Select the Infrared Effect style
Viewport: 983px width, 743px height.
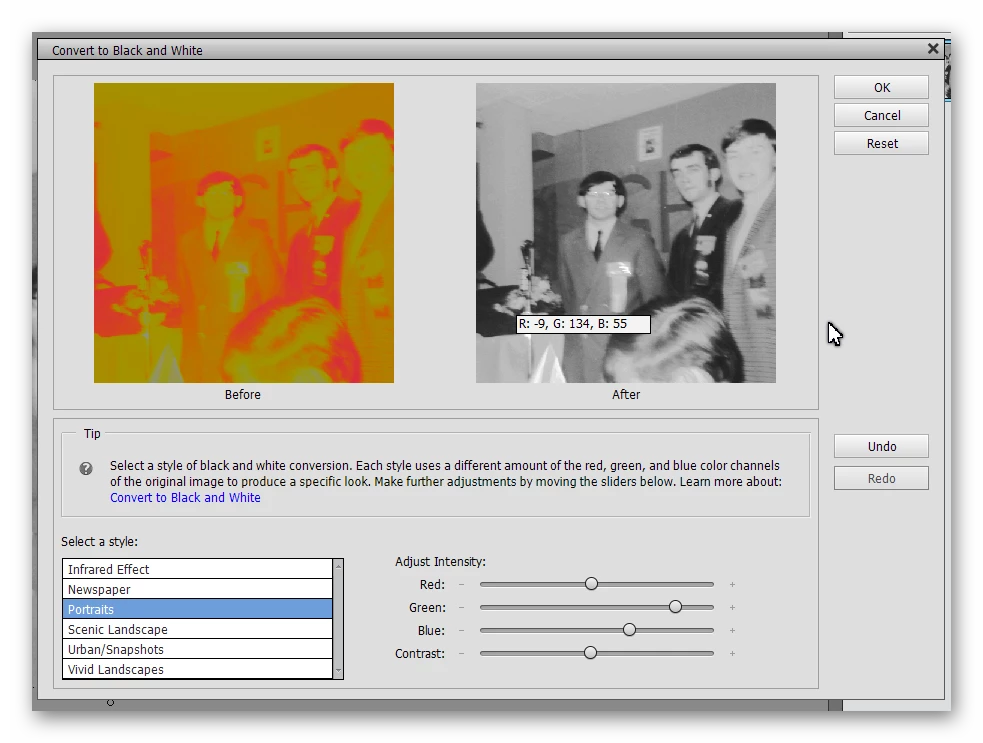[197, 569]
